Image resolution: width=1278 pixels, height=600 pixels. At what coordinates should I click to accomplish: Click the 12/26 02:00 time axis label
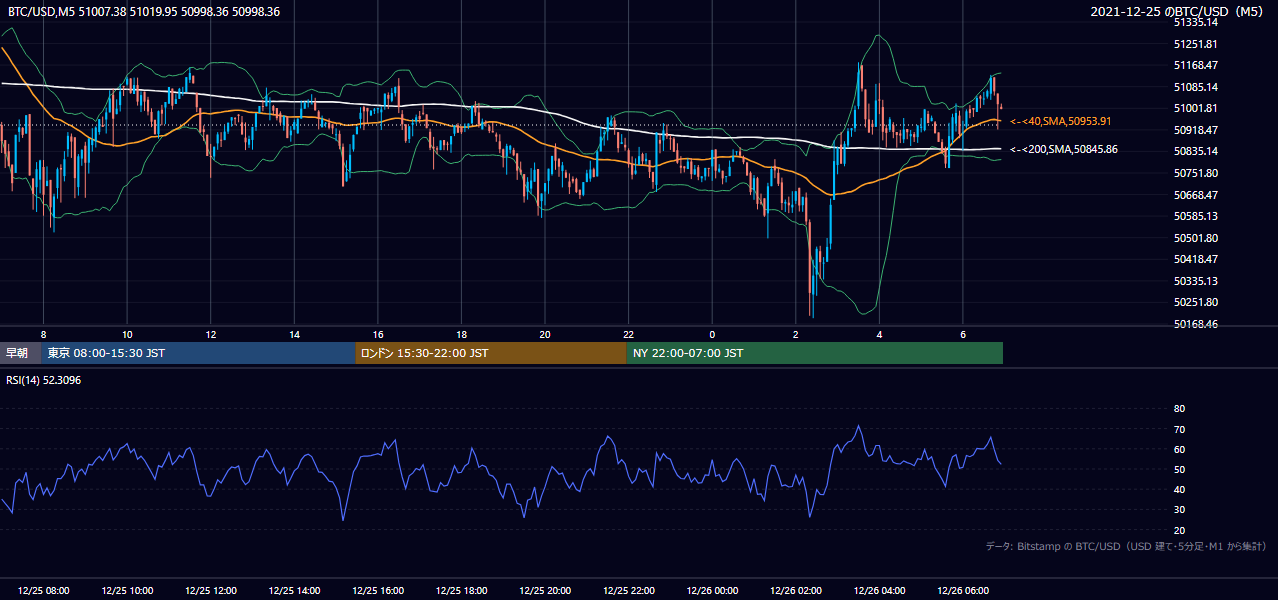(795, 591)
